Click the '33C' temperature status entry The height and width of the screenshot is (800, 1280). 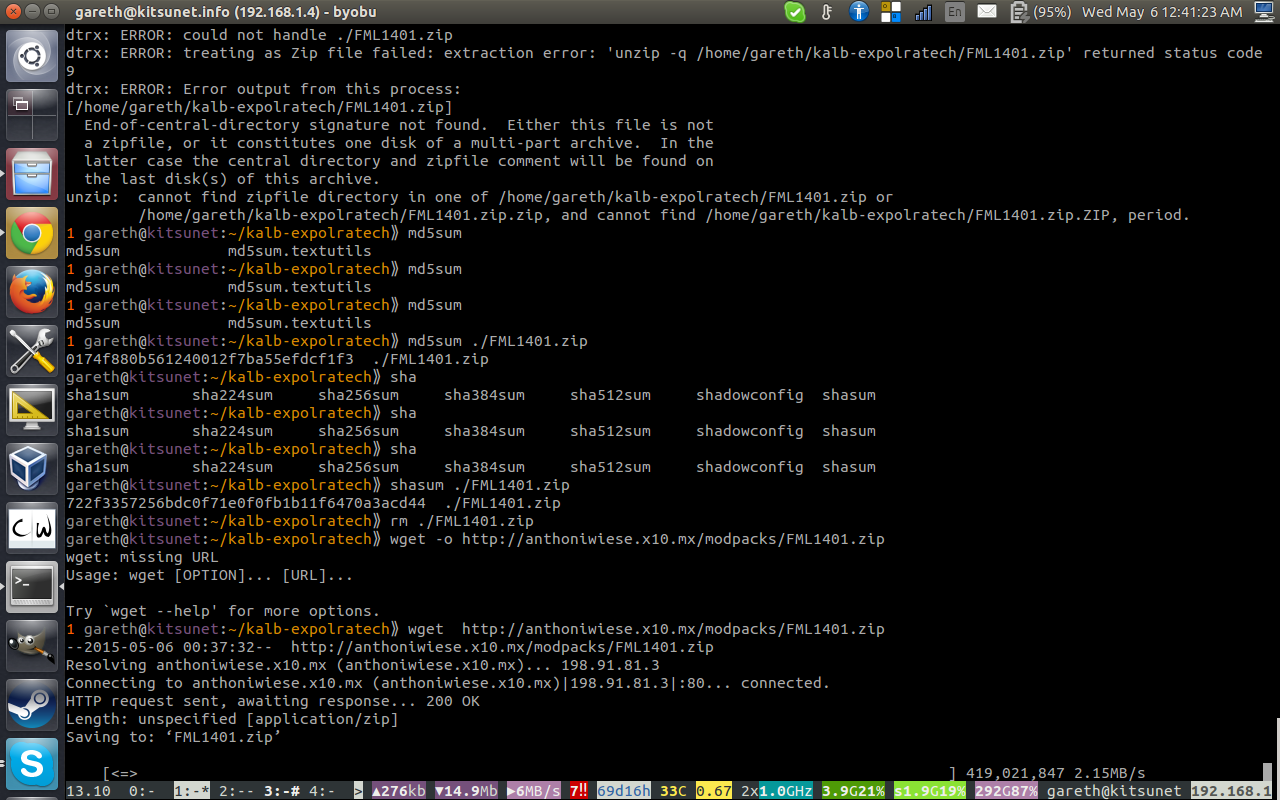click(x=673, y=791)
